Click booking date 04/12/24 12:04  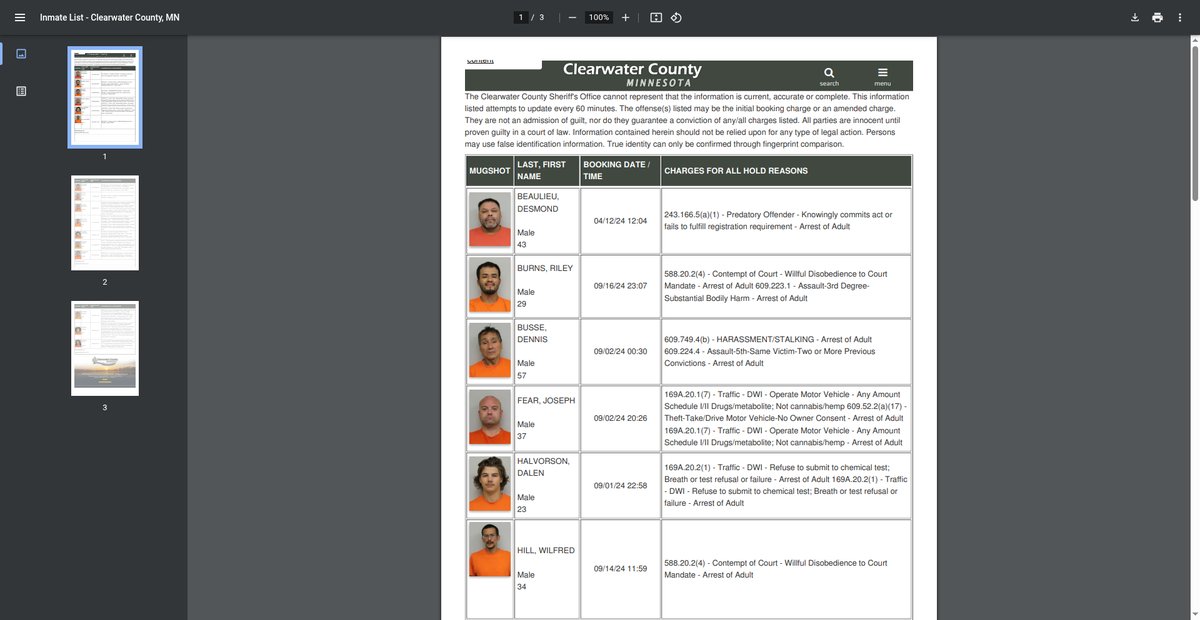coord(620,220)
